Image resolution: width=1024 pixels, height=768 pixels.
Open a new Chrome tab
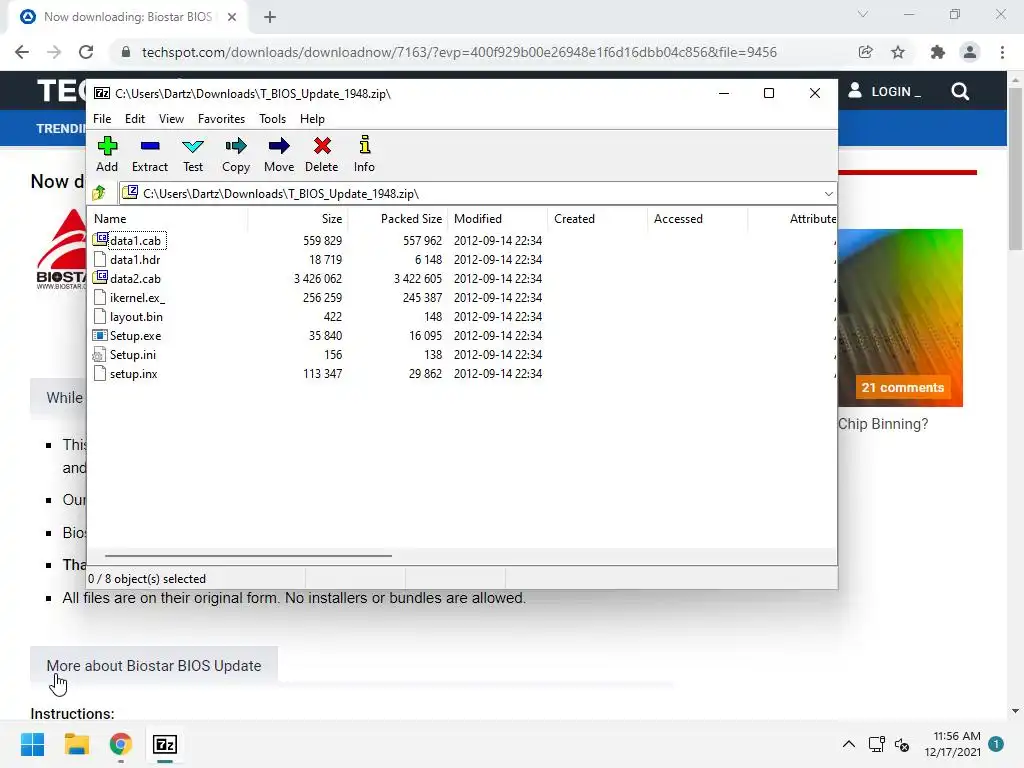point(270,17)
